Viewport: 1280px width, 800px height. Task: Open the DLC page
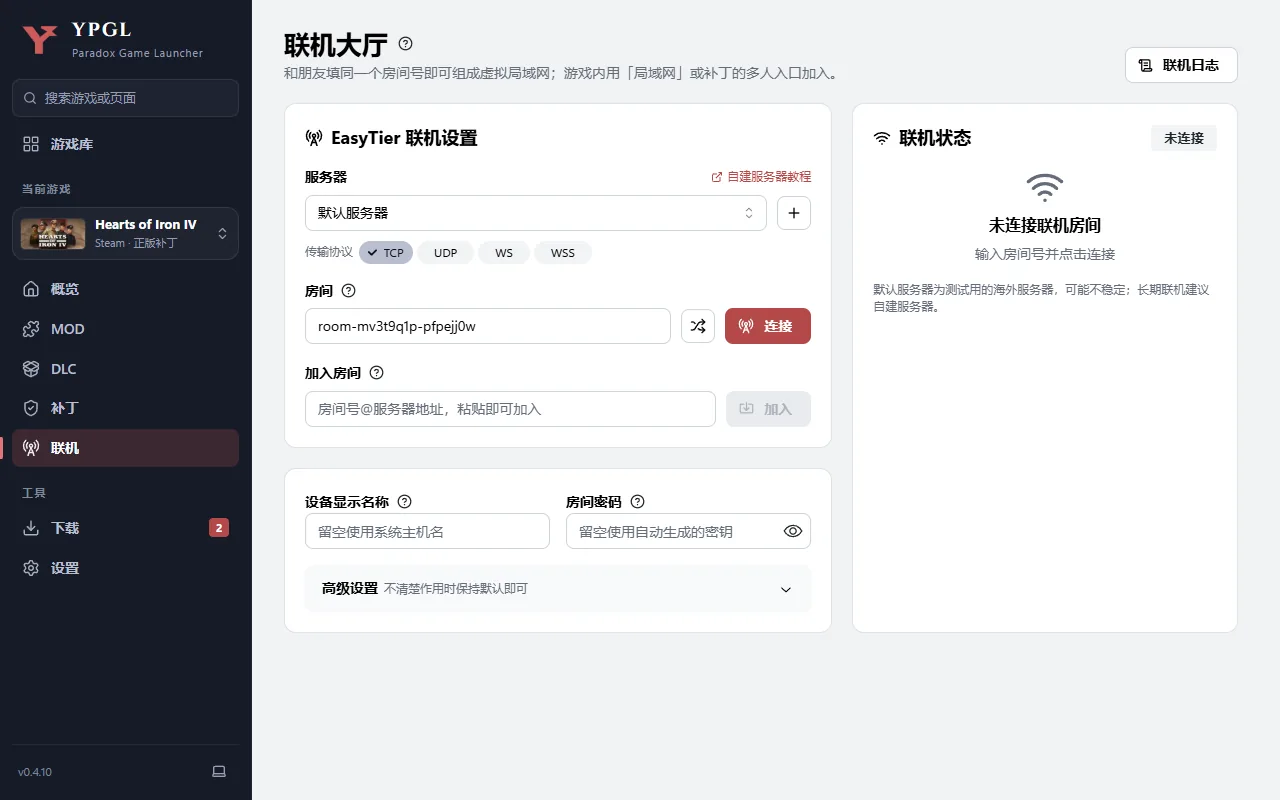[125, 369]
